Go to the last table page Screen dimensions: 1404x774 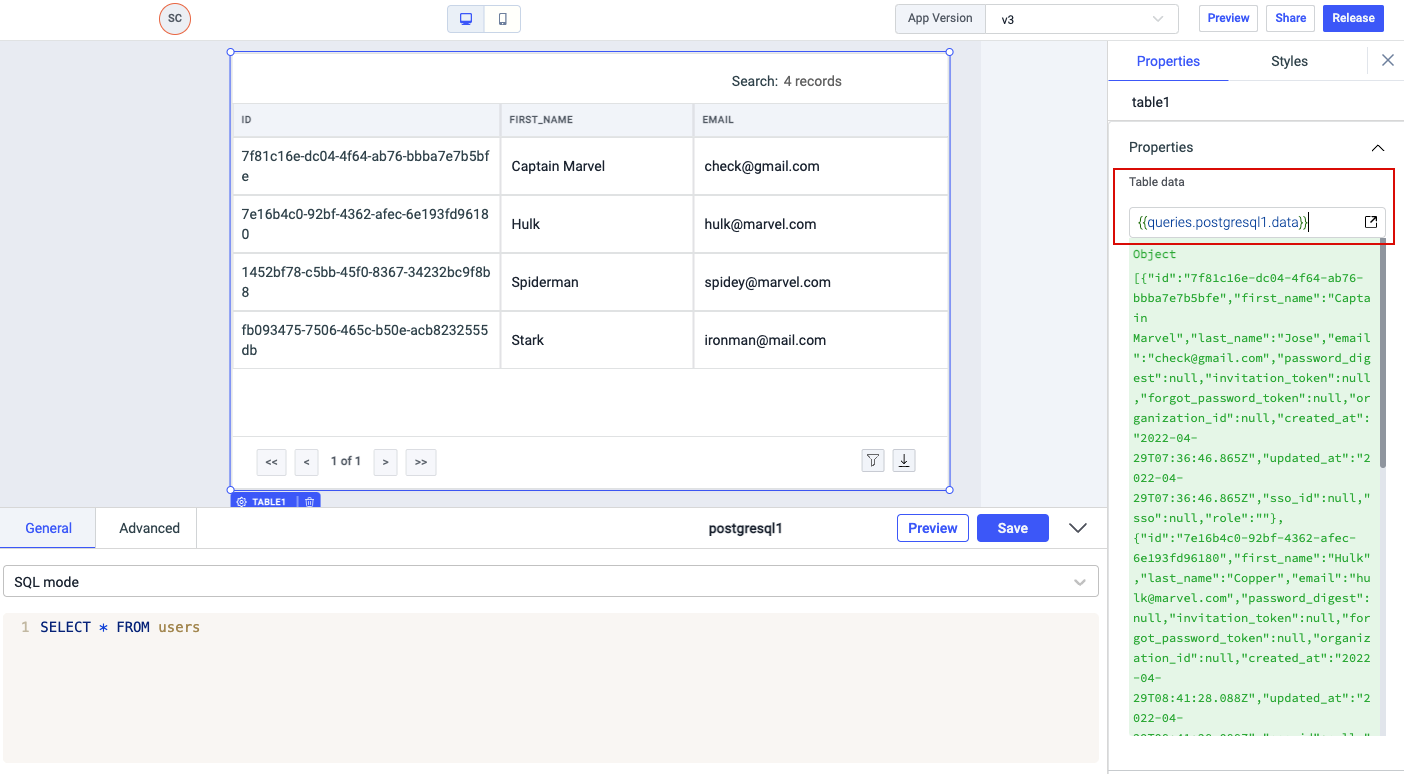[x=421, y=462]
